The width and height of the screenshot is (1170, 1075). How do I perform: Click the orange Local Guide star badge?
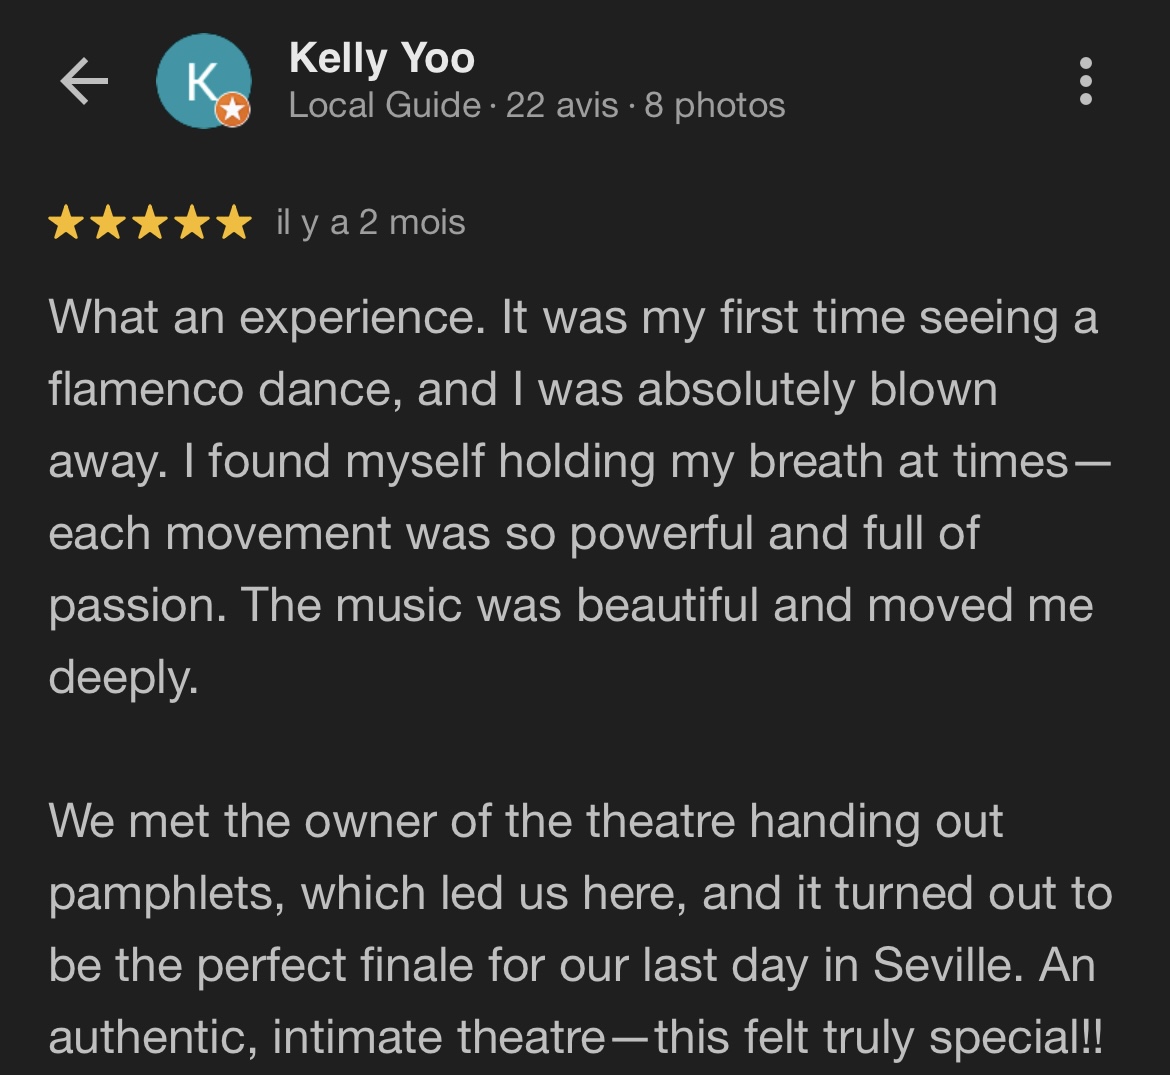(233, 110)
